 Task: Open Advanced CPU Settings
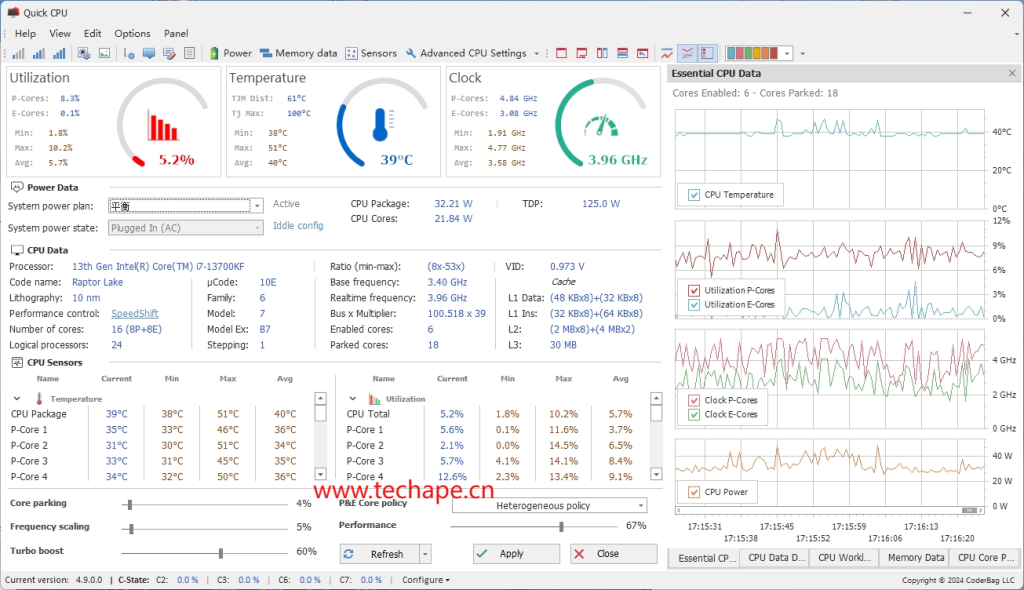(466, 54)
